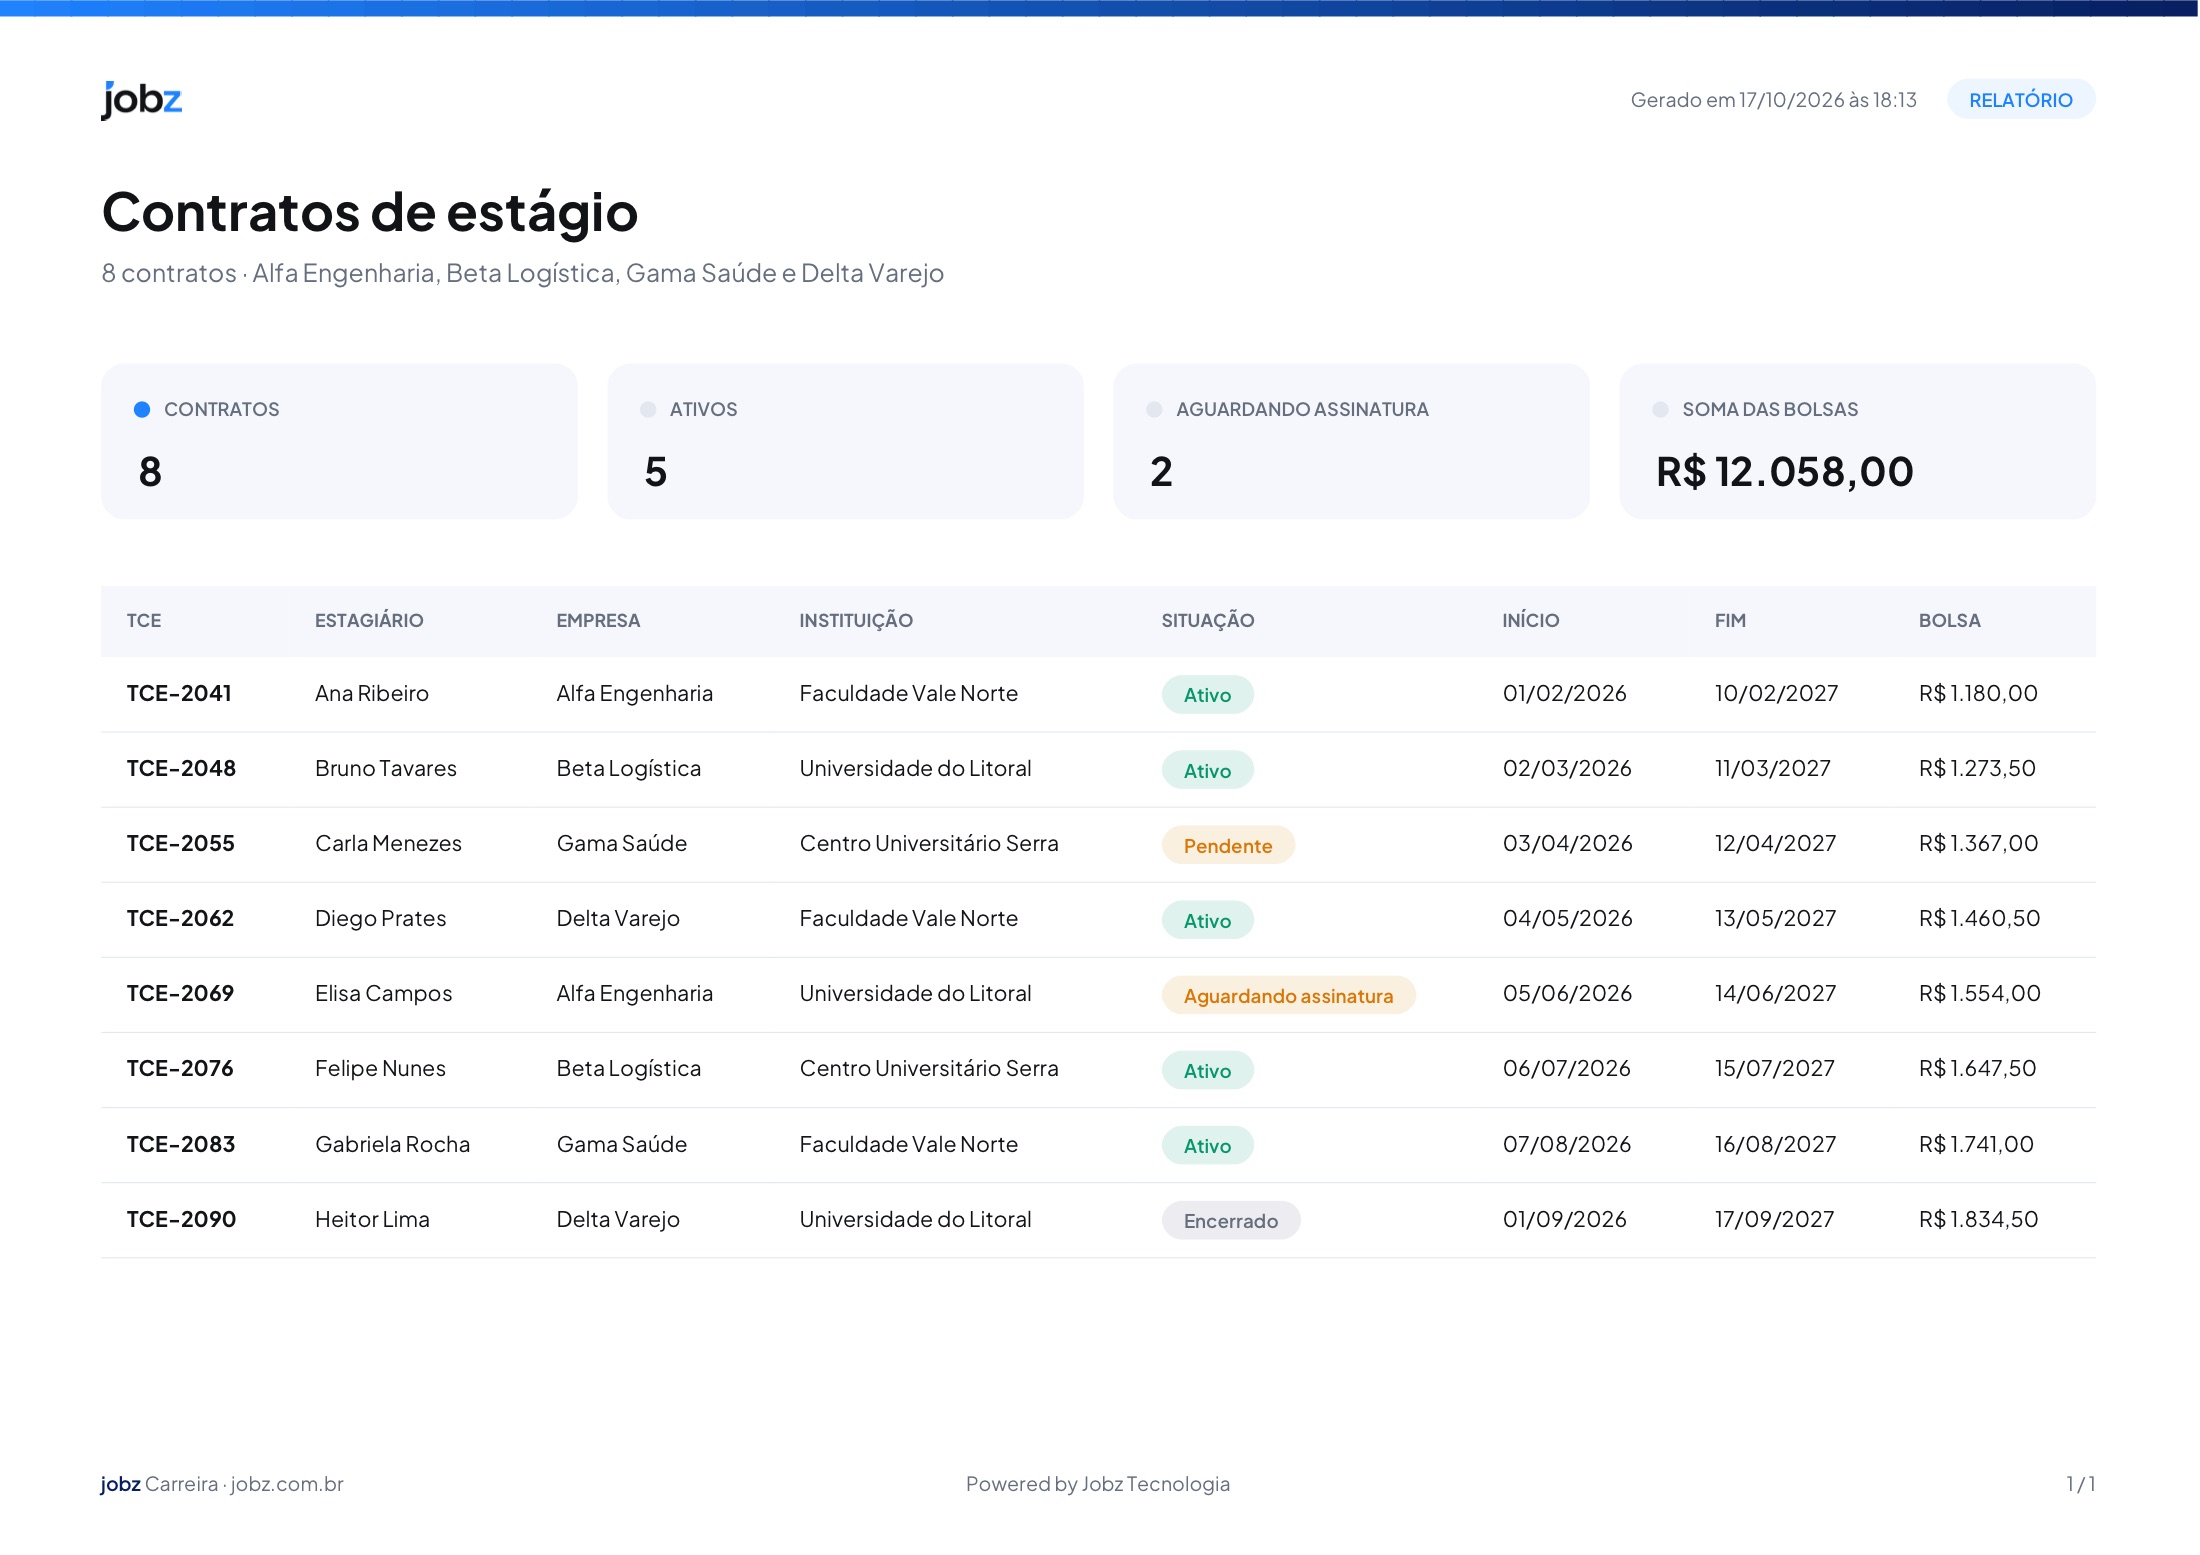Click the INÍCIO column header

pos(1530,620)
